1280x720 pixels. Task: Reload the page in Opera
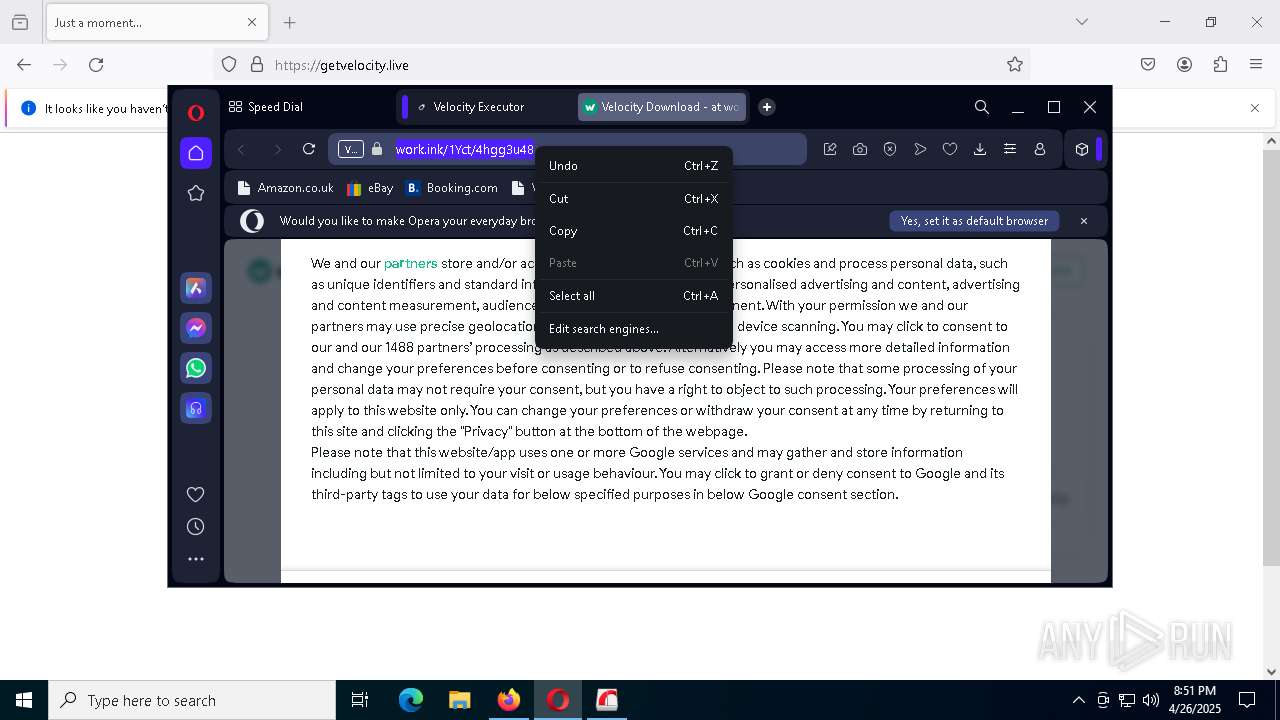click(x=309, y=149)
